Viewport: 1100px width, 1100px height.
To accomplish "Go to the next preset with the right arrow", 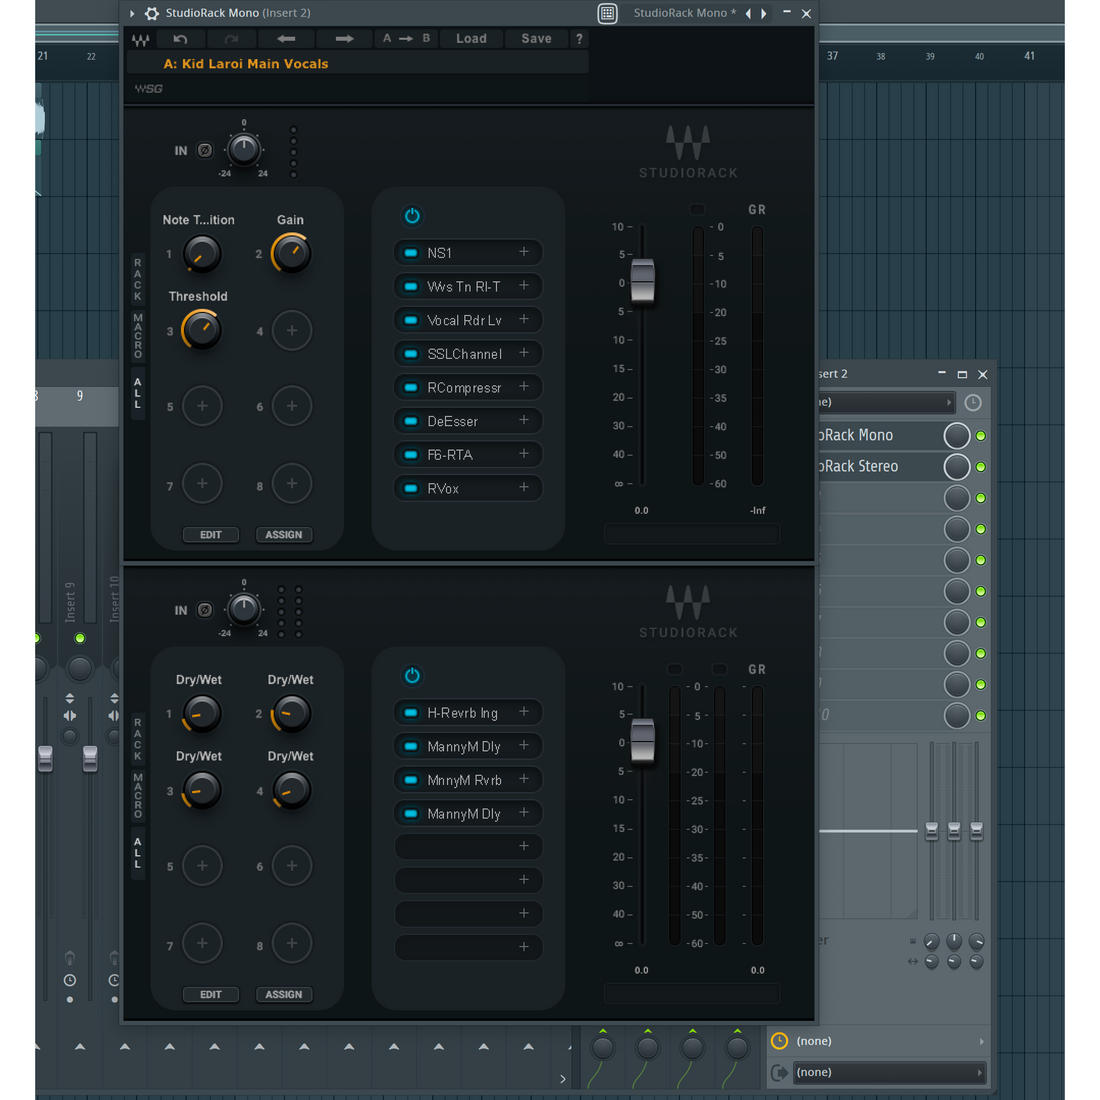I will [344, 39].
